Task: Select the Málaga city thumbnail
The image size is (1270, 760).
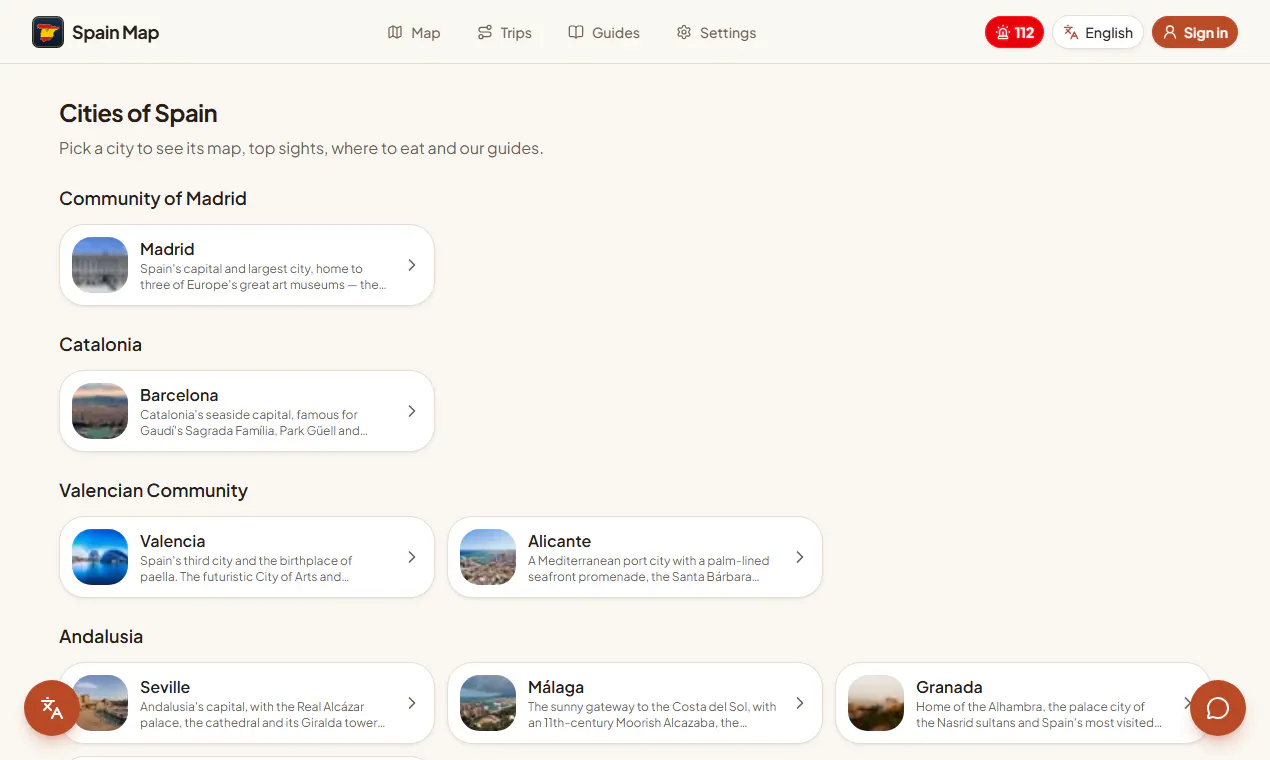Action: (x=488, y=703)
